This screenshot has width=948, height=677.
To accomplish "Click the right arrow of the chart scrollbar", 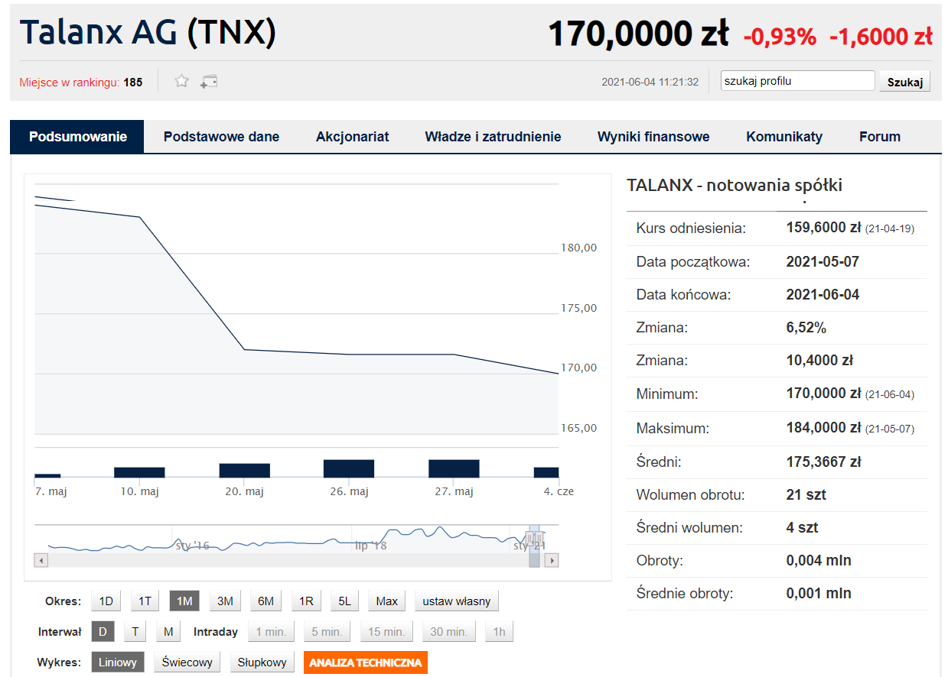I will [551, 560].
